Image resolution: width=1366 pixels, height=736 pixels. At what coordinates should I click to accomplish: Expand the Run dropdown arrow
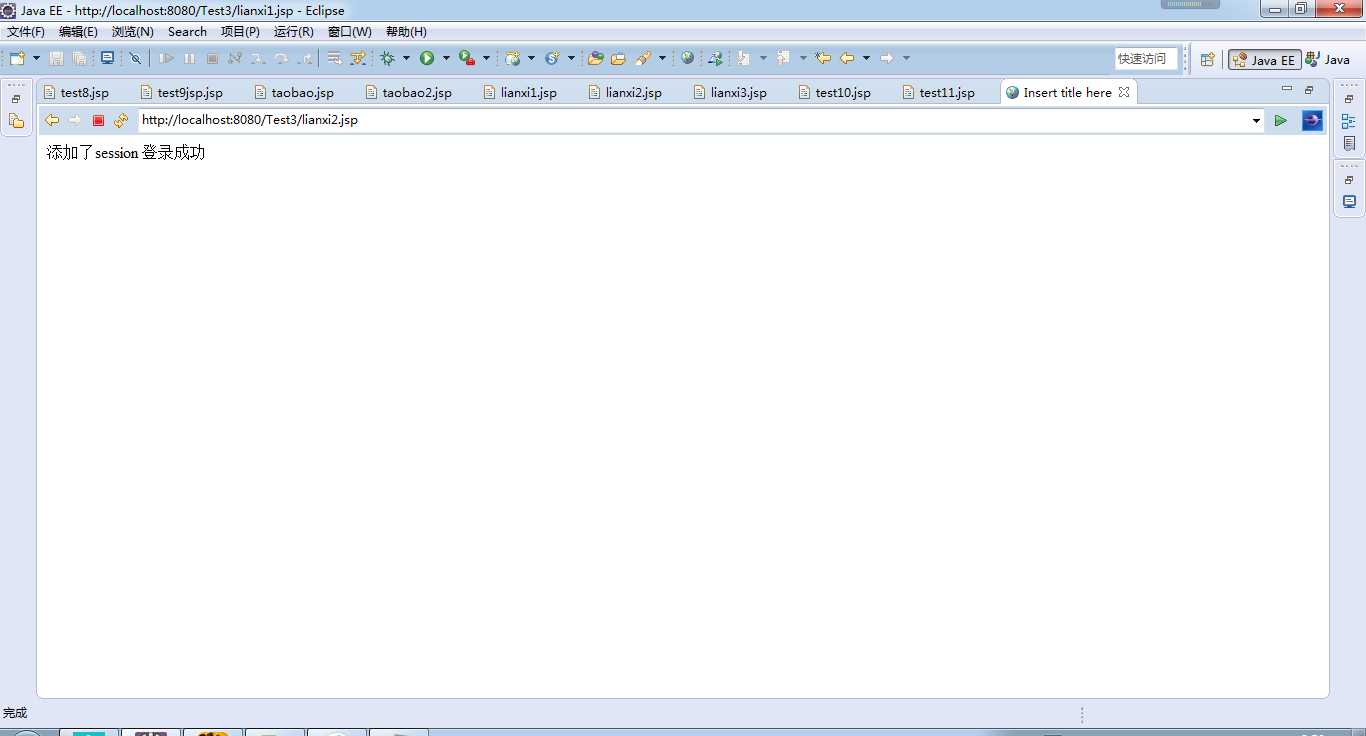click(x=446, y=59)
